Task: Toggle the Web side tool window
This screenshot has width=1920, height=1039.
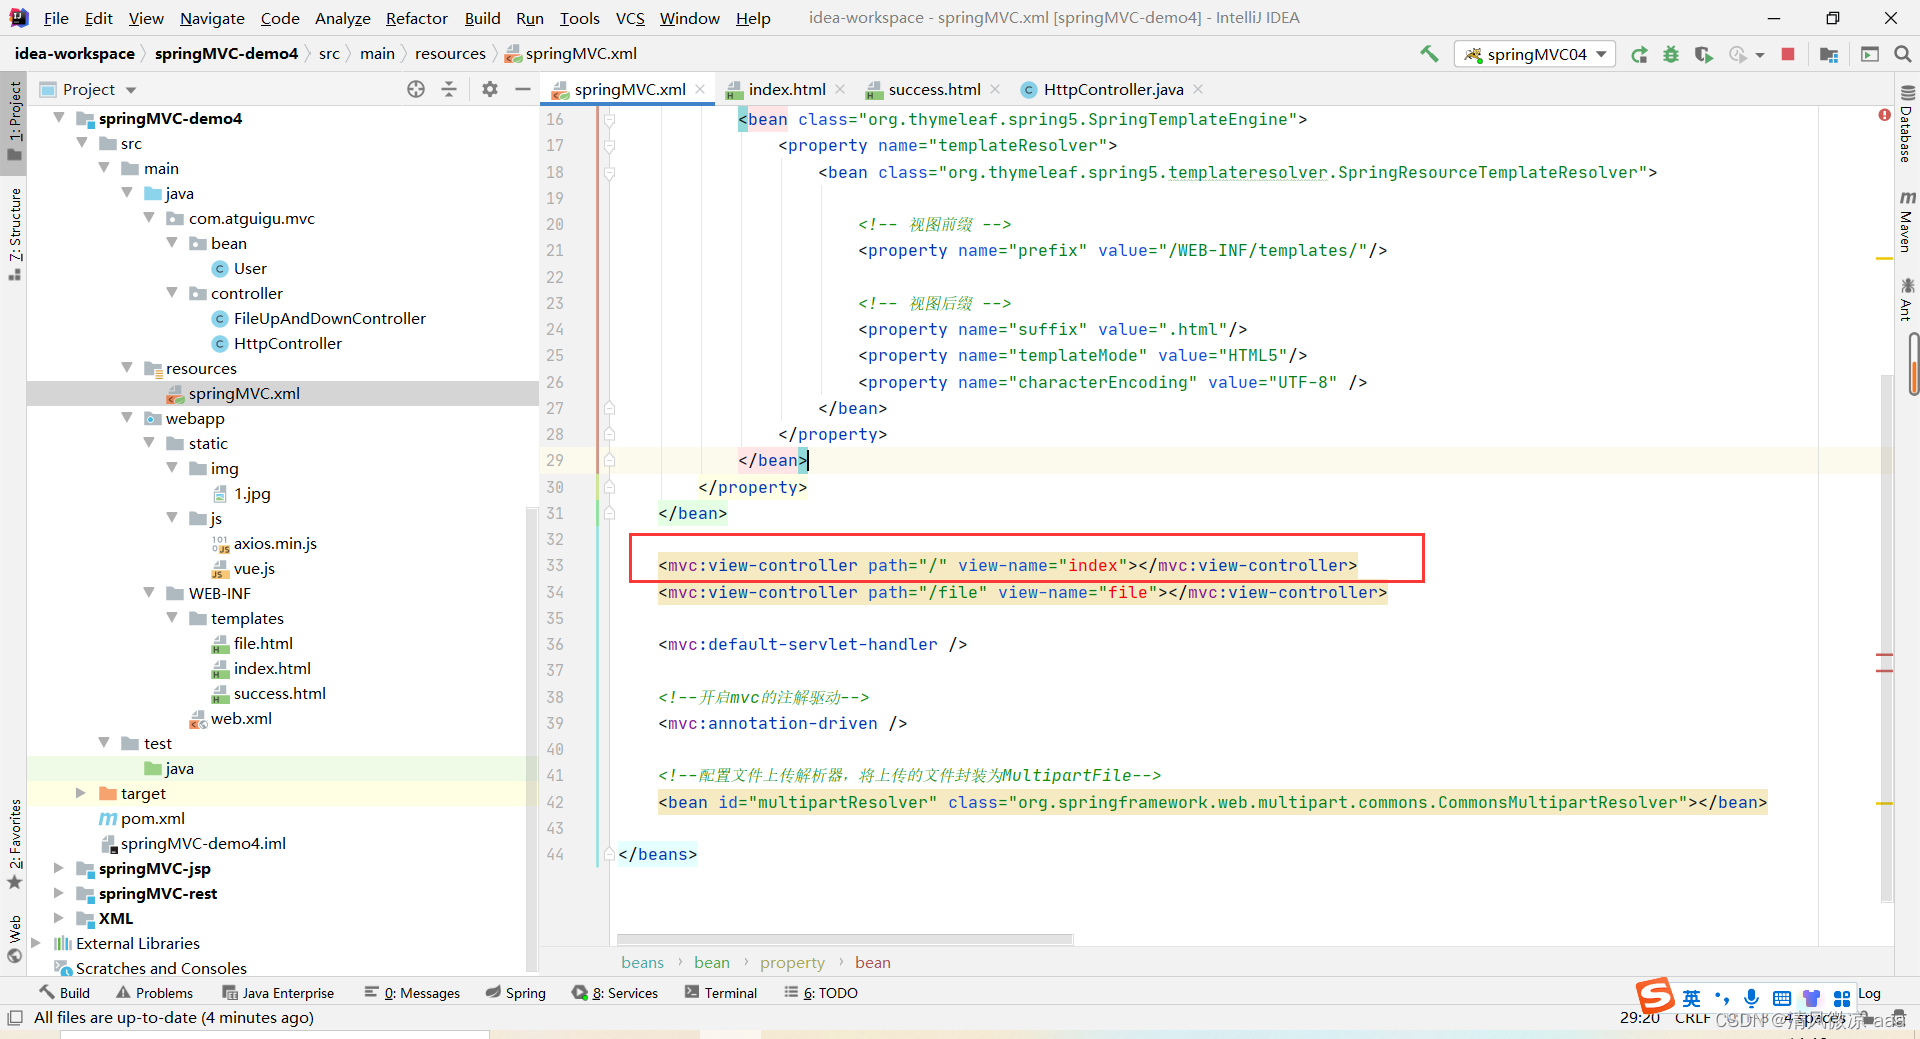Action: 14,939
